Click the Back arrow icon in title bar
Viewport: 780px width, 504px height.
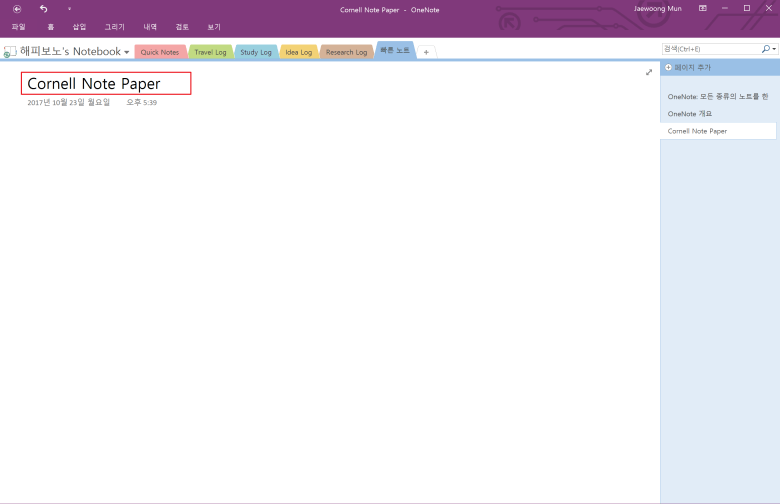[17, 9]
